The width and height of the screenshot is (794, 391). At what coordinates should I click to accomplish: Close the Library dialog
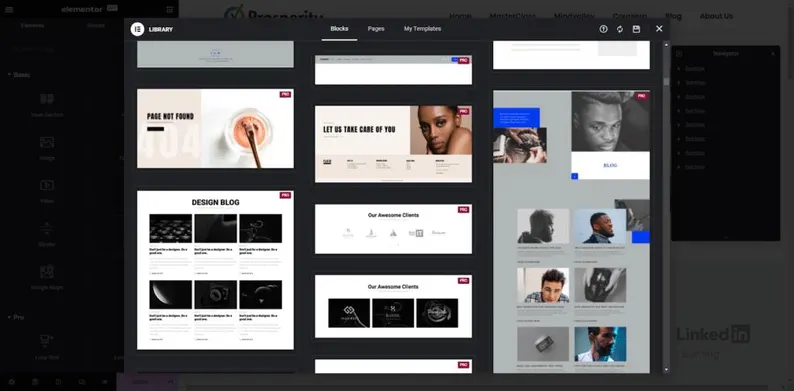click(659, 29)
